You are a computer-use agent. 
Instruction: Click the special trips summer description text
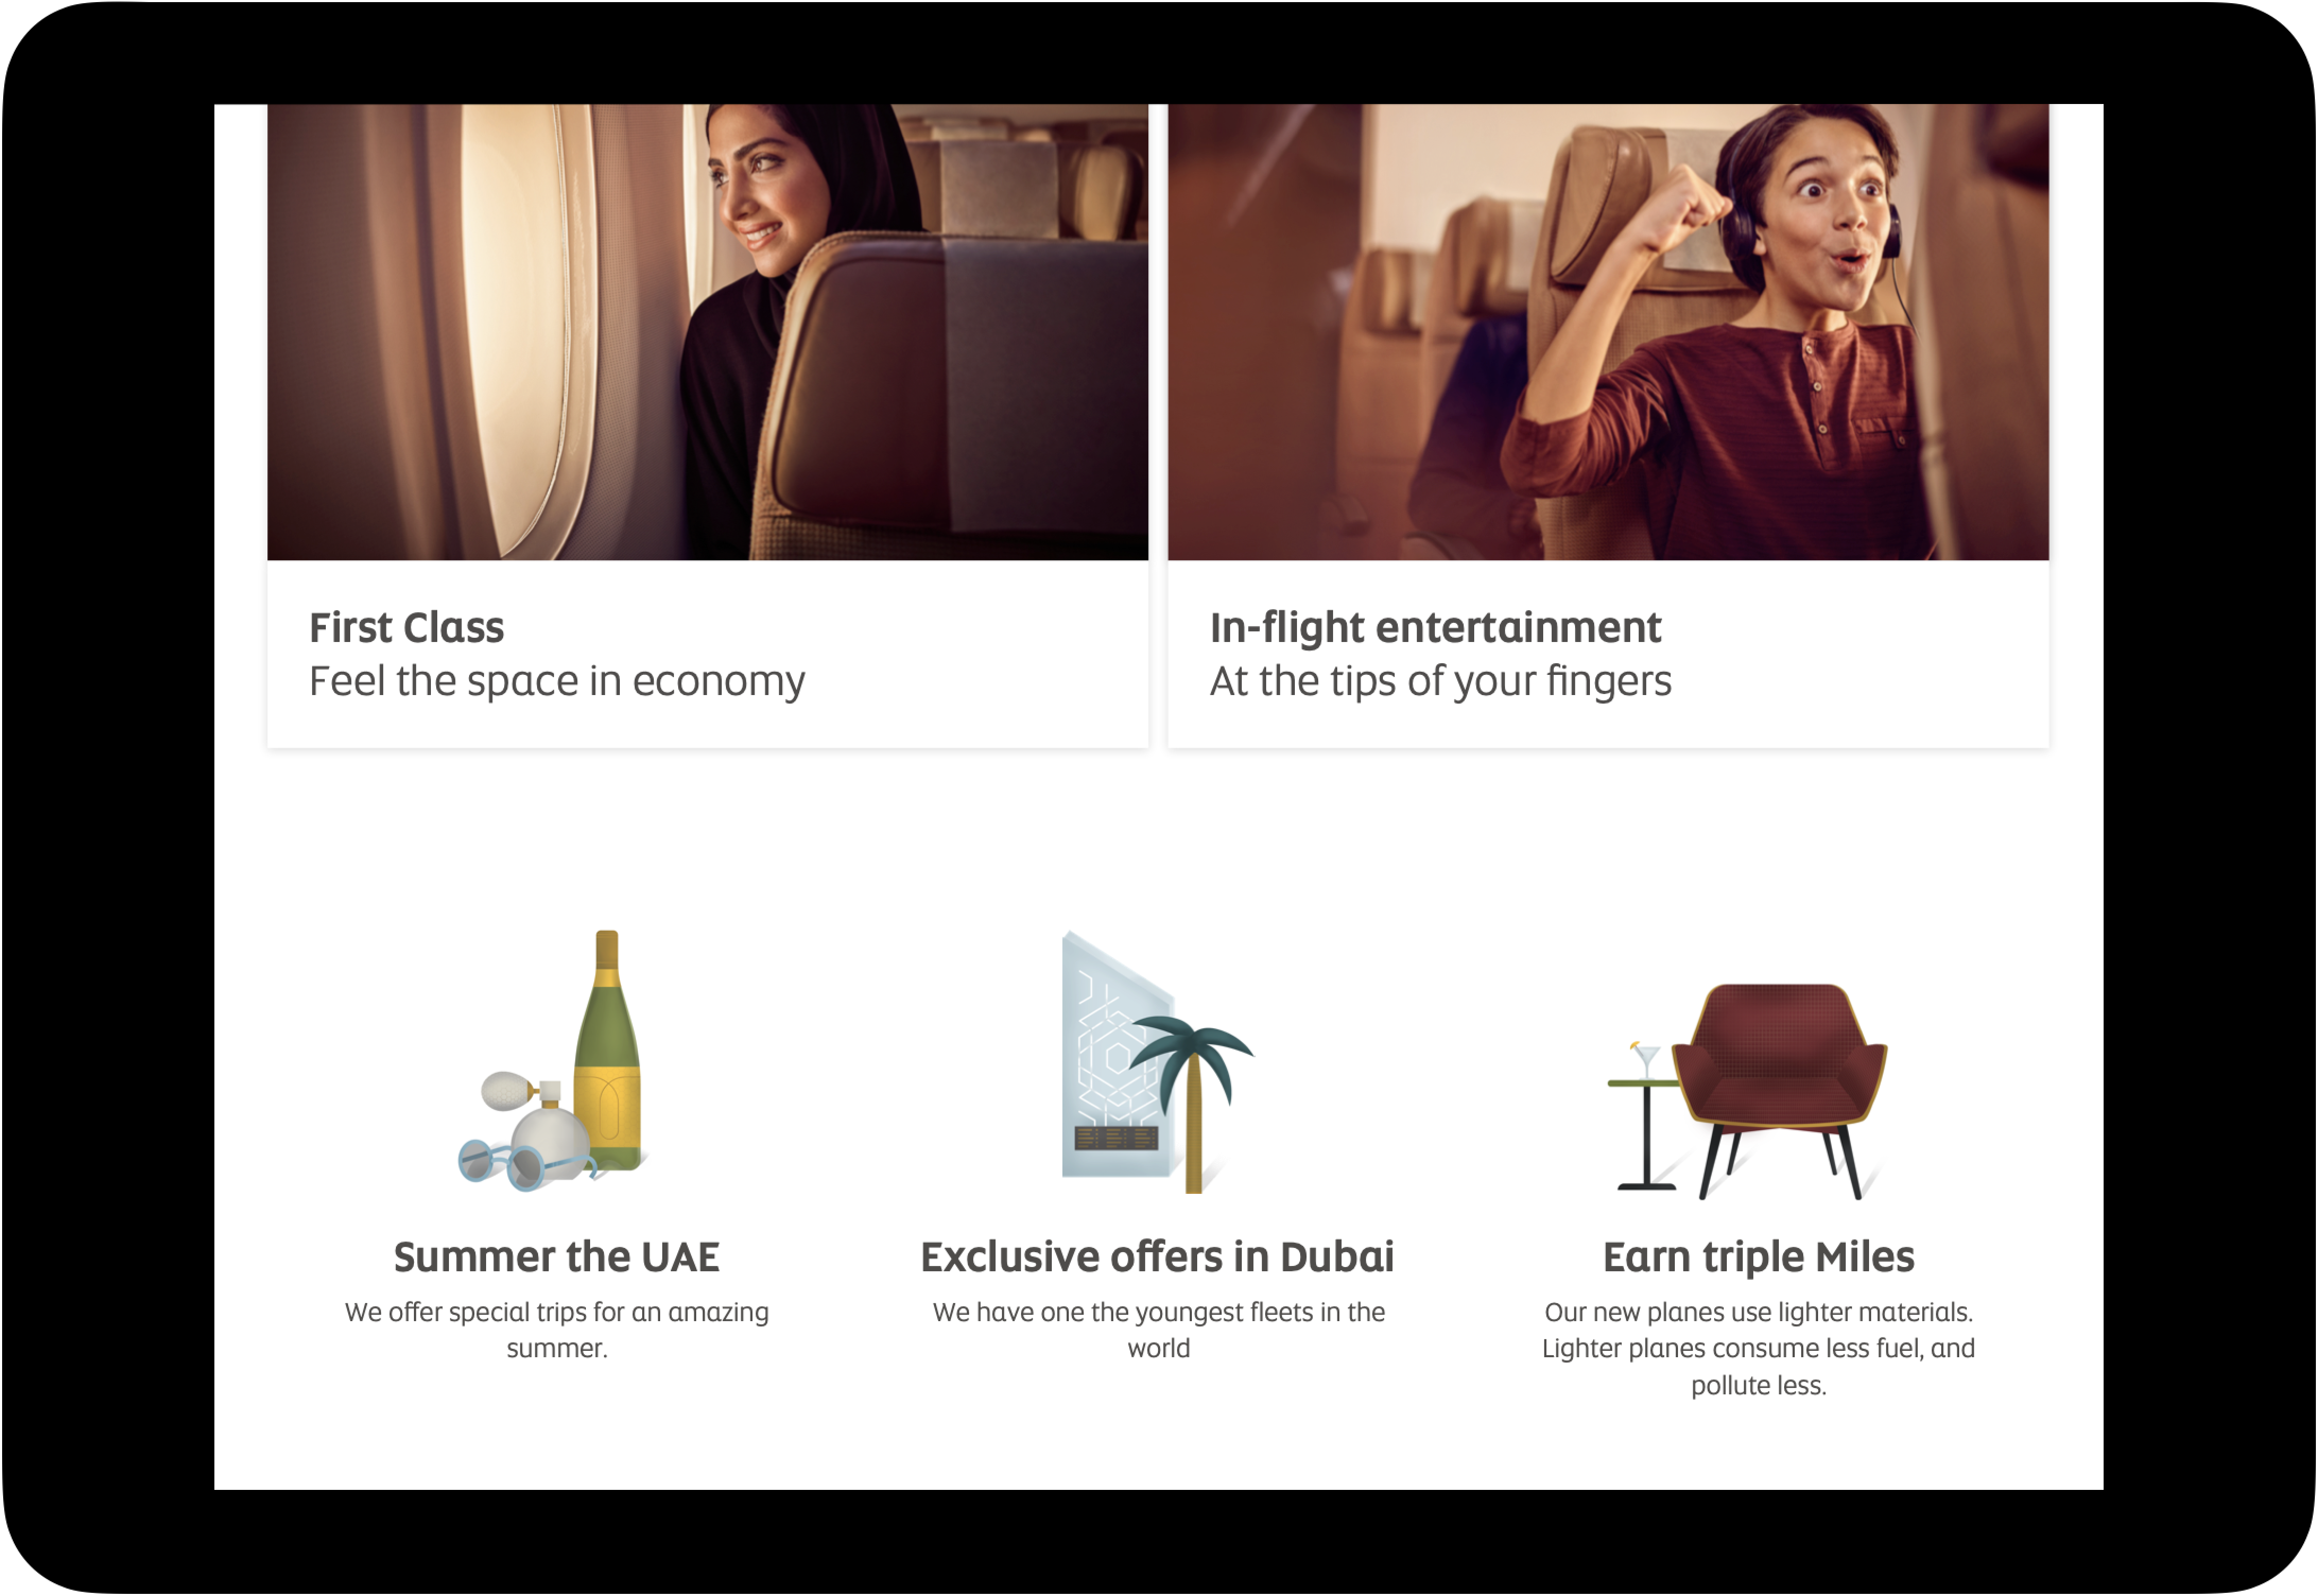(557, 1331)
